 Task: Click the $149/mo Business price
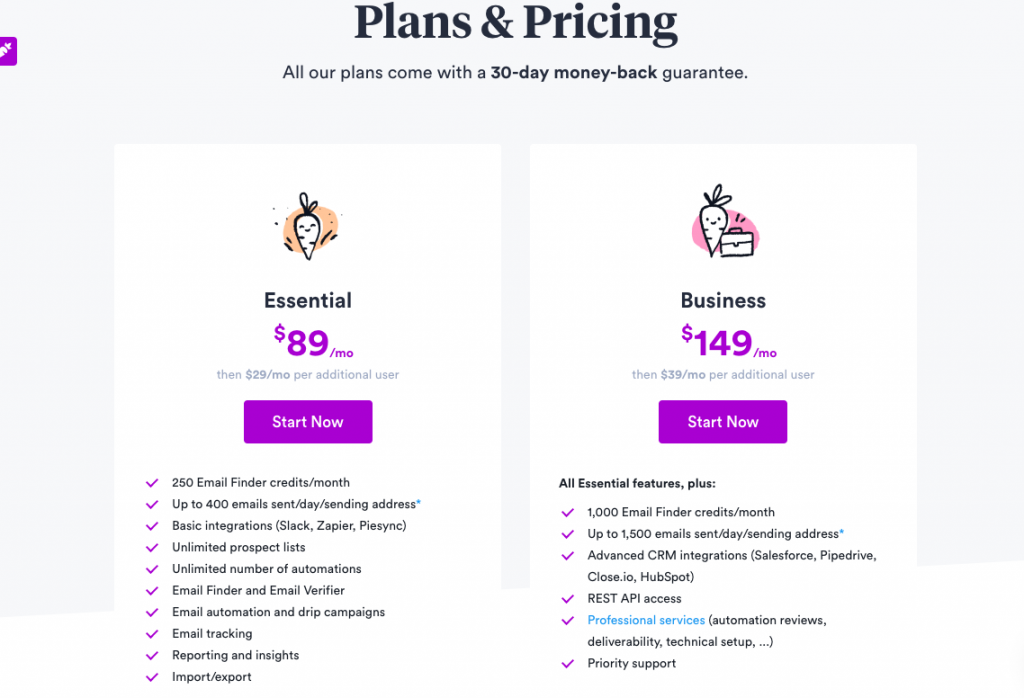(729, 341)
